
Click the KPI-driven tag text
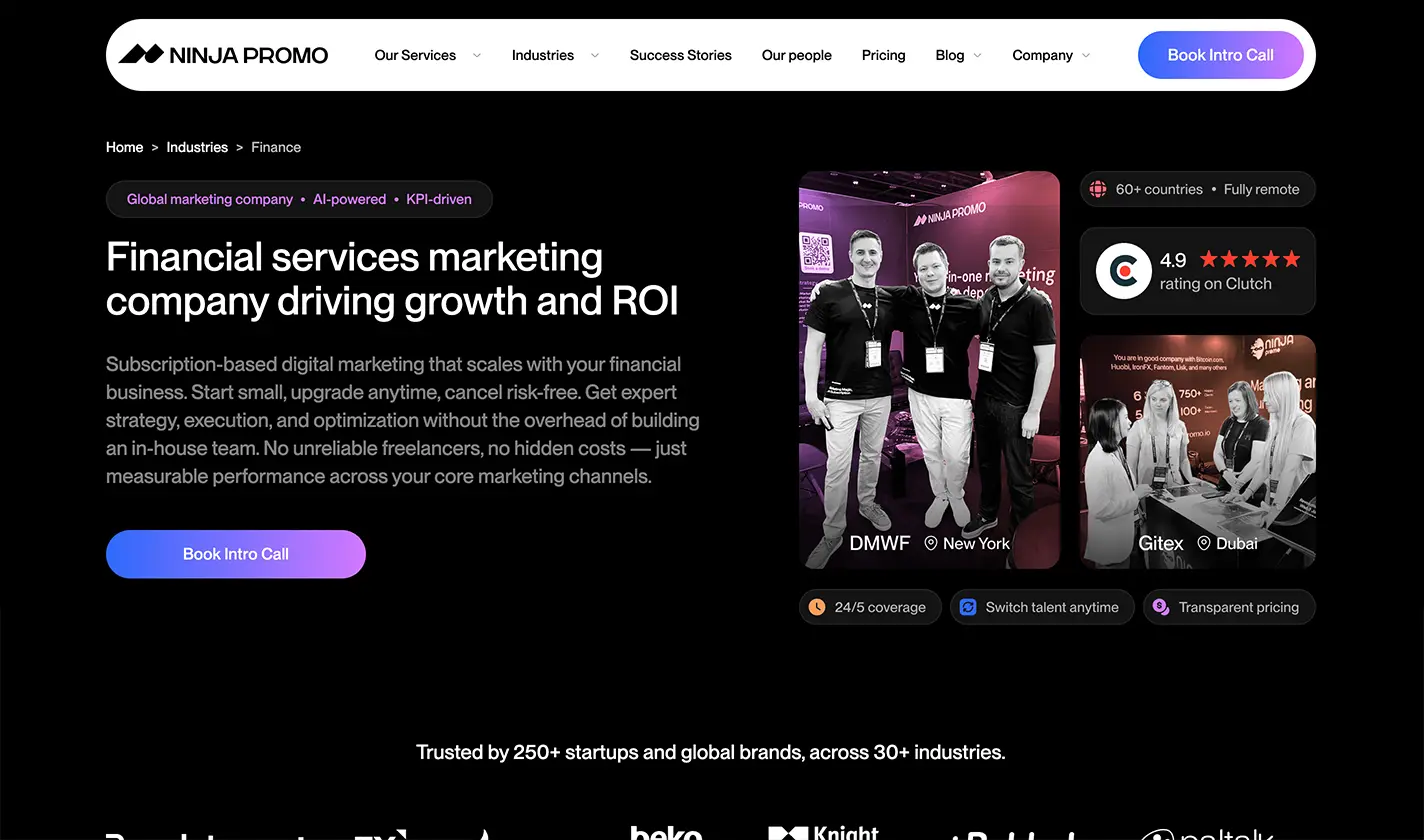tap(439, 199)
